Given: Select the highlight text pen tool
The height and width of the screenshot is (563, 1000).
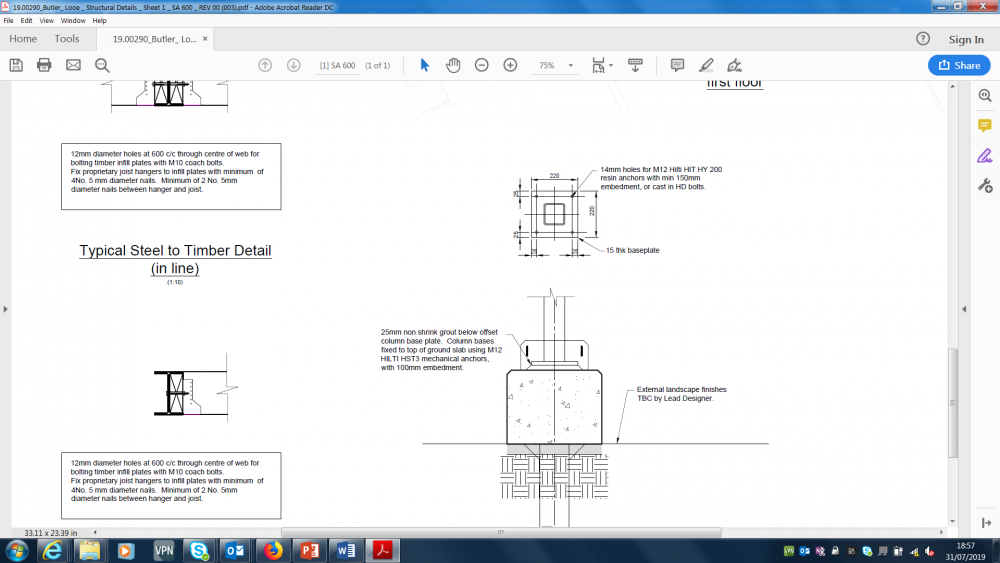Looking at the screenshot, I should 706,65.
